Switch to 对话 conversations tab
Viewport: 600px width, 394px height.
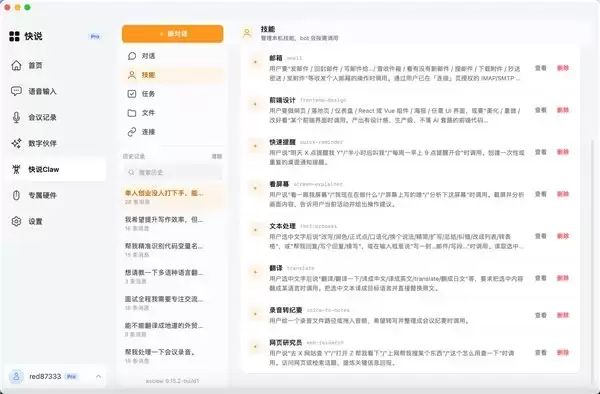173,56
